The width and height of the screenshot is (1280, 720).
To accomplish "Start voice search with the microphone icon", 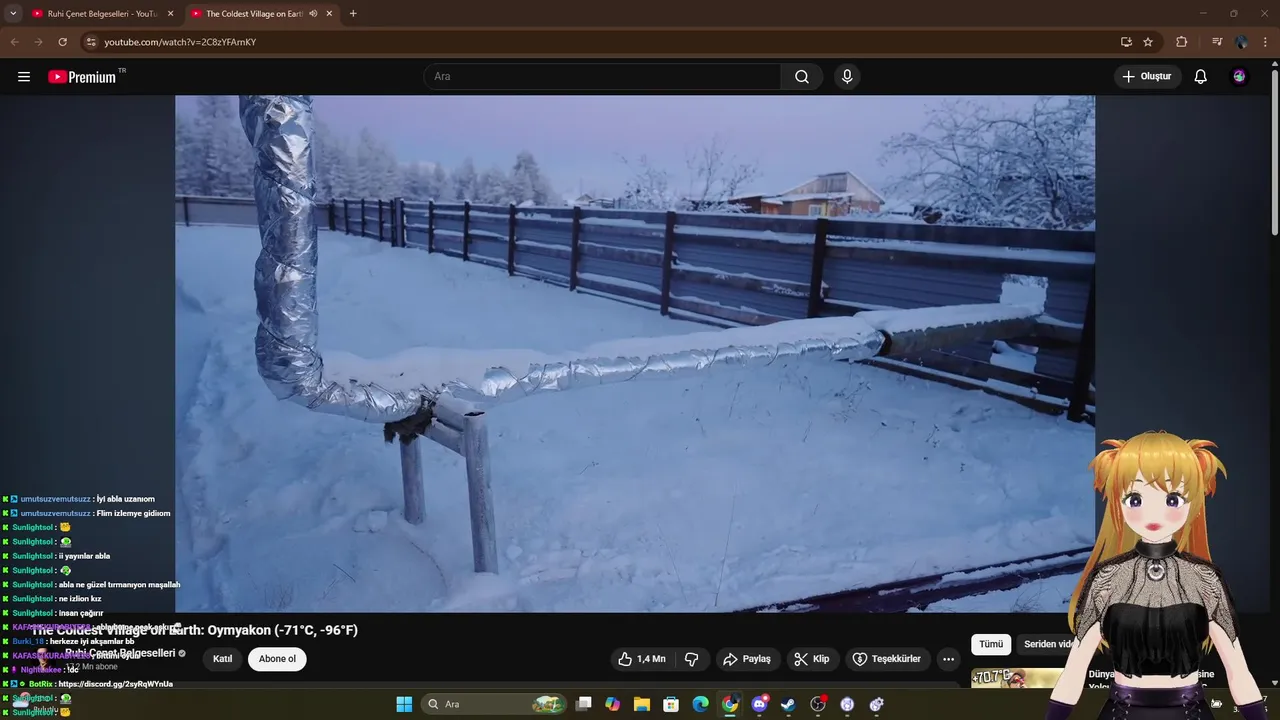I will (847, 77).
